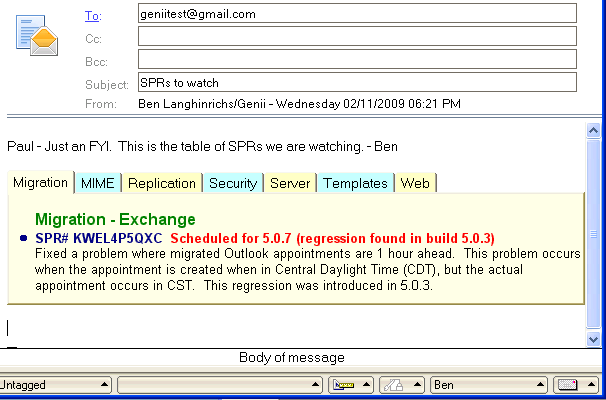
Task: Click the Bcc input field
Action: pos(357,60)
